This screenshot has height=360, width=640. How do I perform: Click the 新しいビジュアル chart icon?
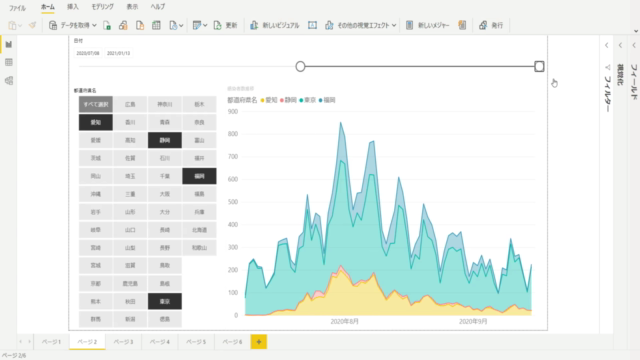click(254, 25)
